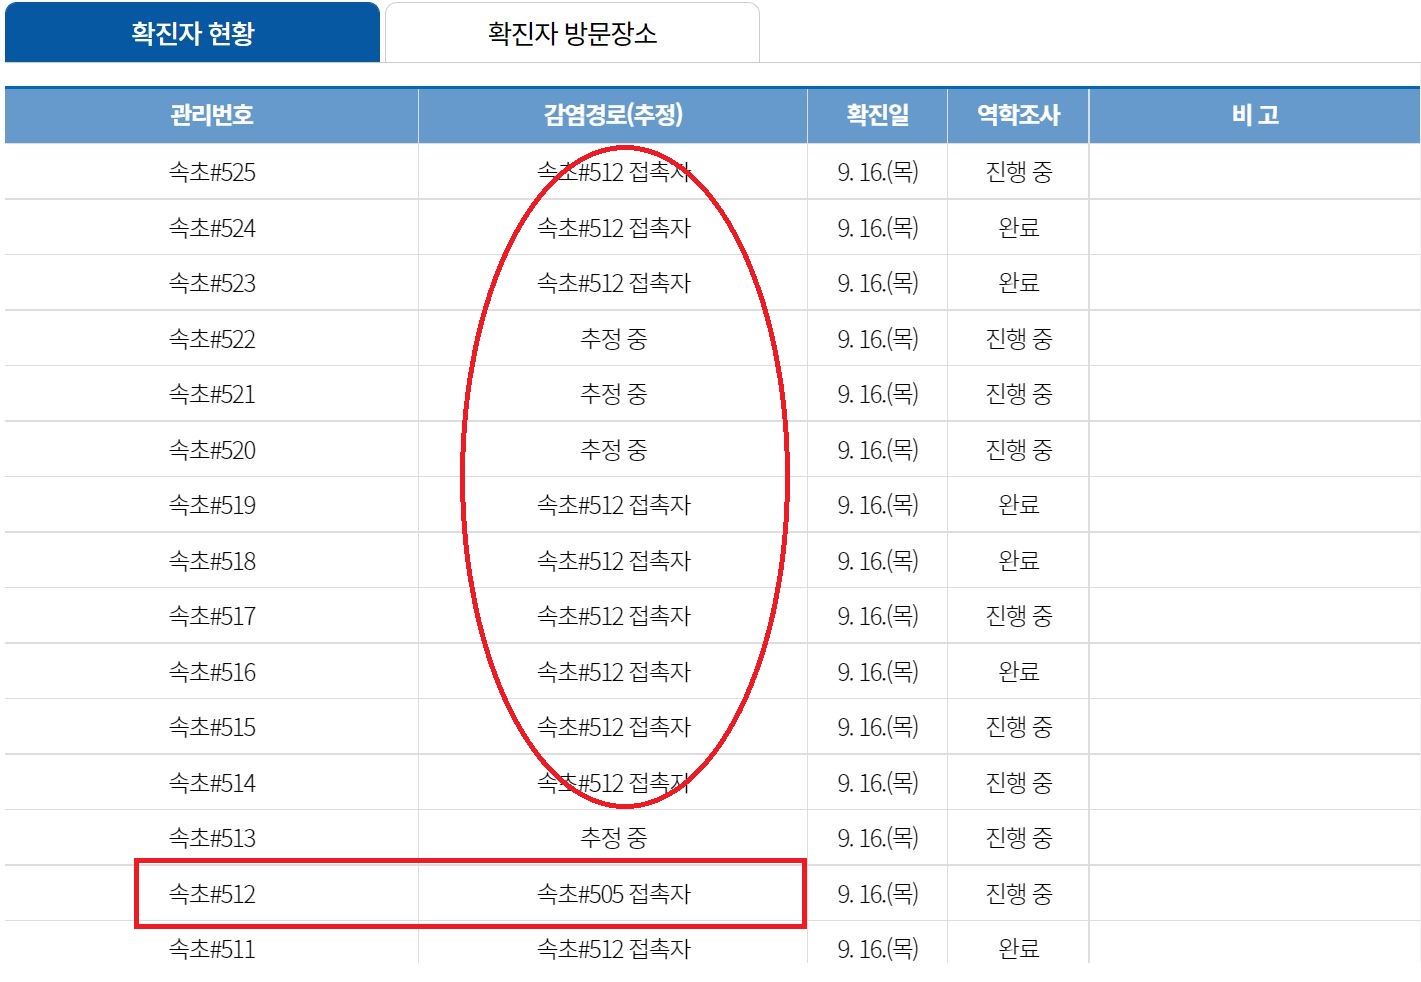Image resolution: width=1421 pixels, height=982 pixels.
Task: Click the 확진일 column header
Action: [x=878, y=115]
